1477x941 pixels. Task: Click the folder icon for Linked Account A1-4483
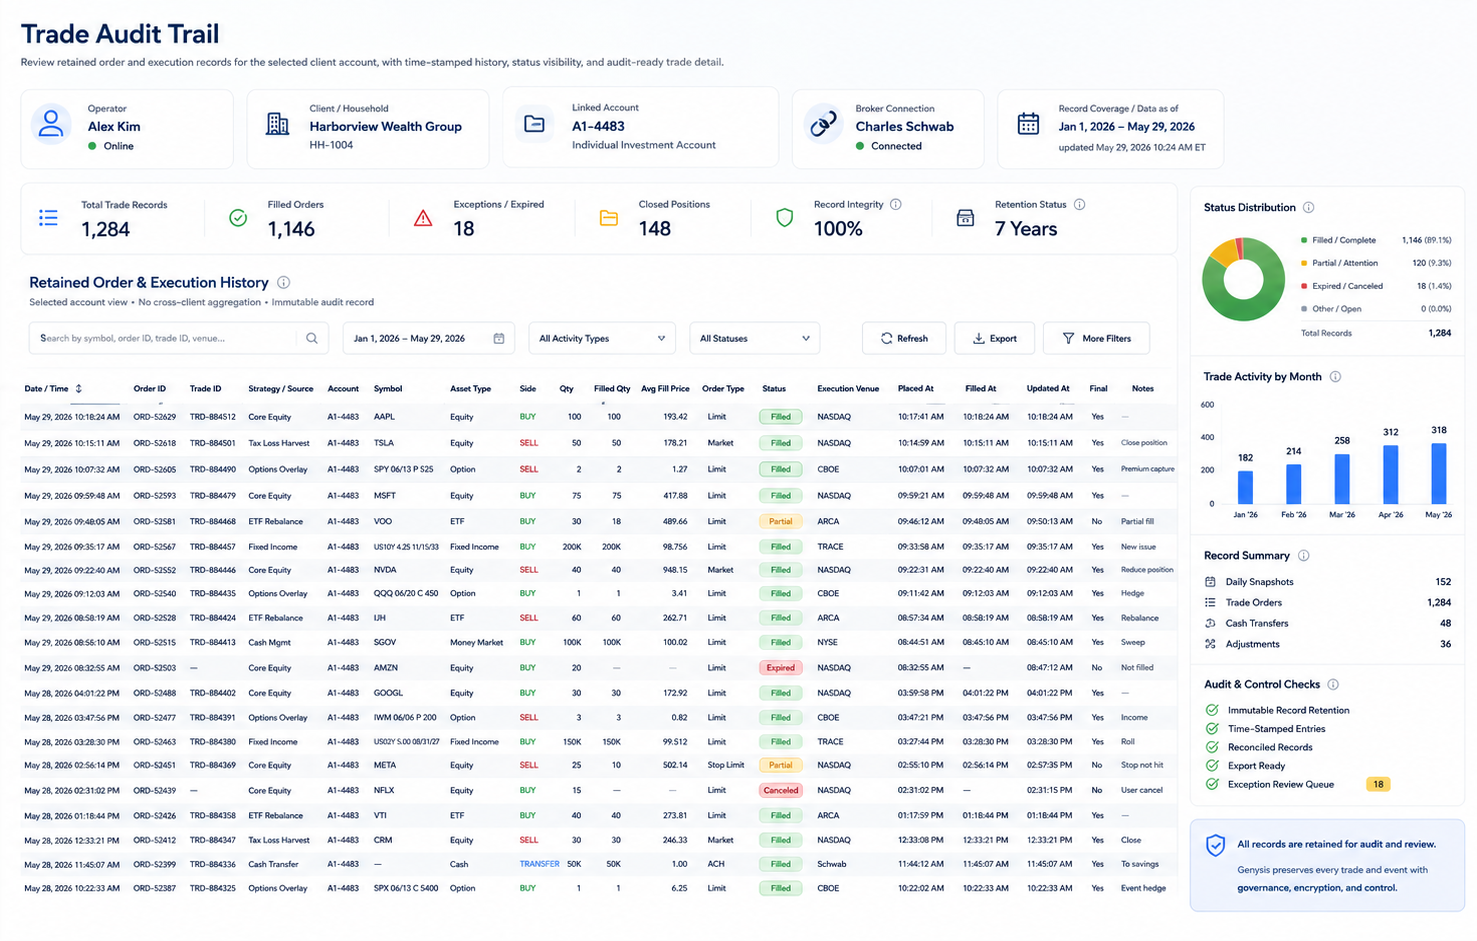click(x=534, y=124)
